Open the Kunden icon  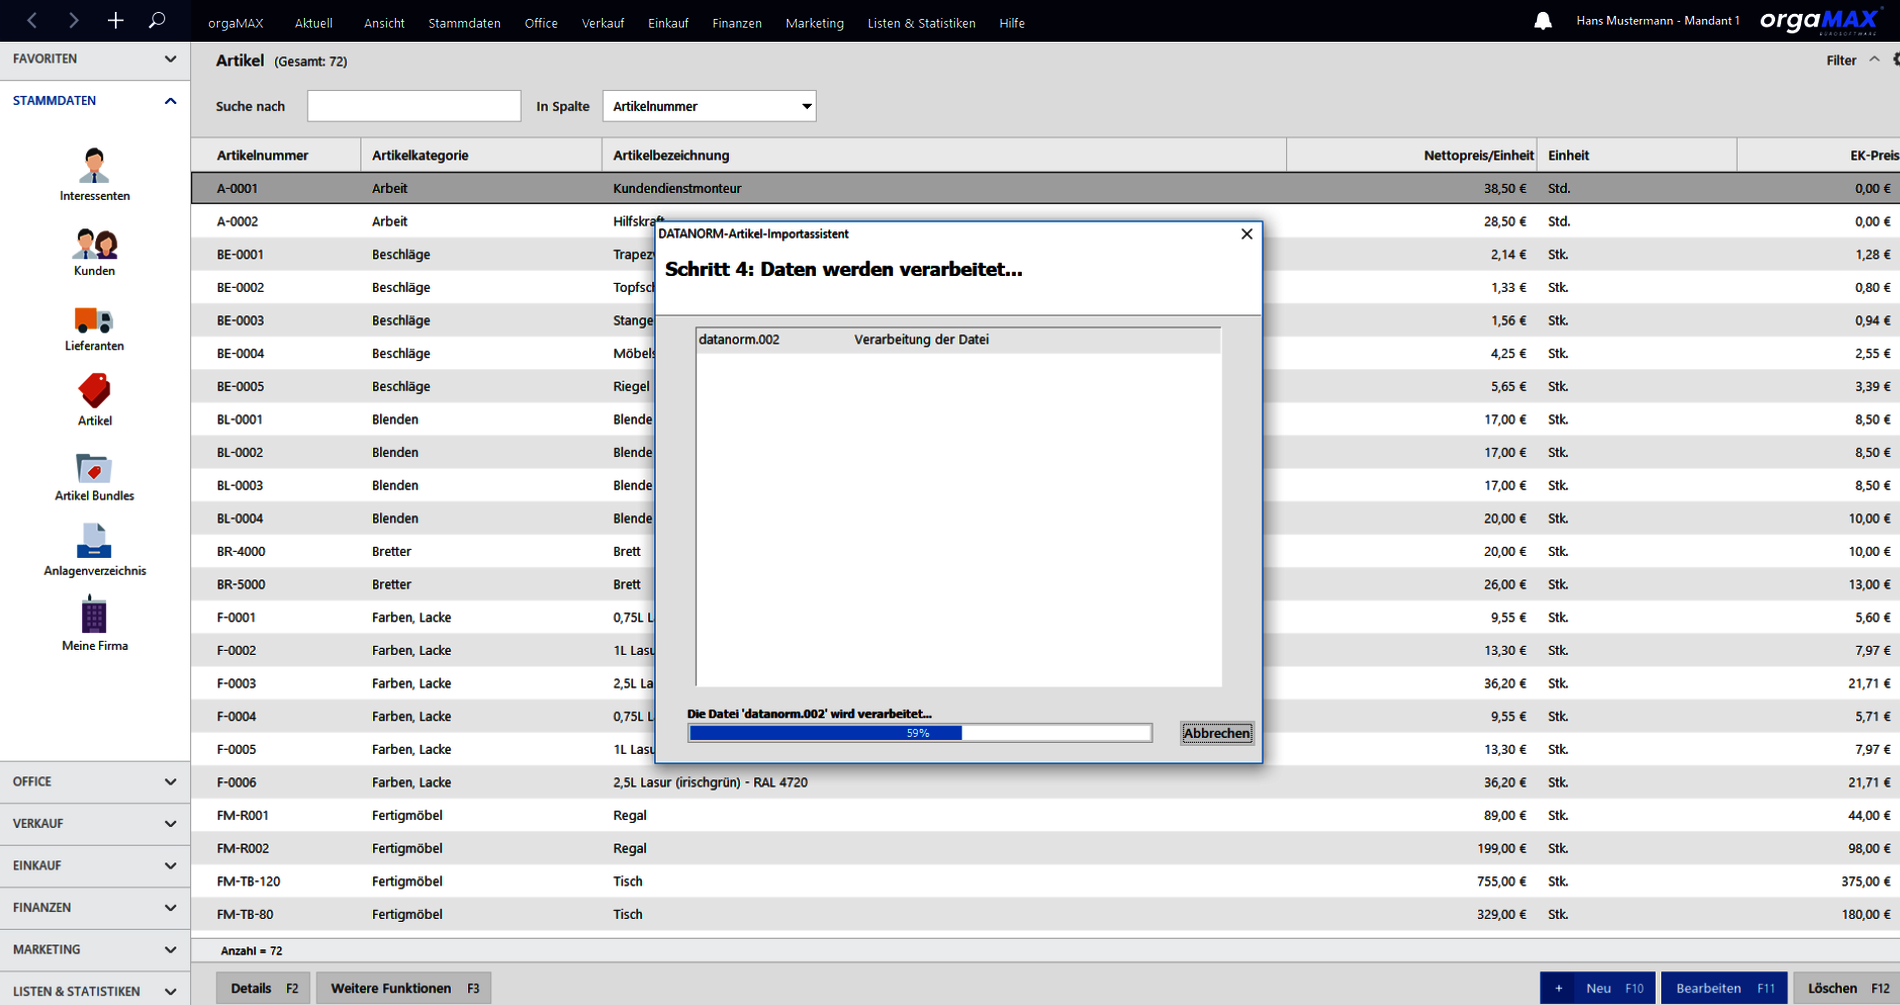[94, 243]
